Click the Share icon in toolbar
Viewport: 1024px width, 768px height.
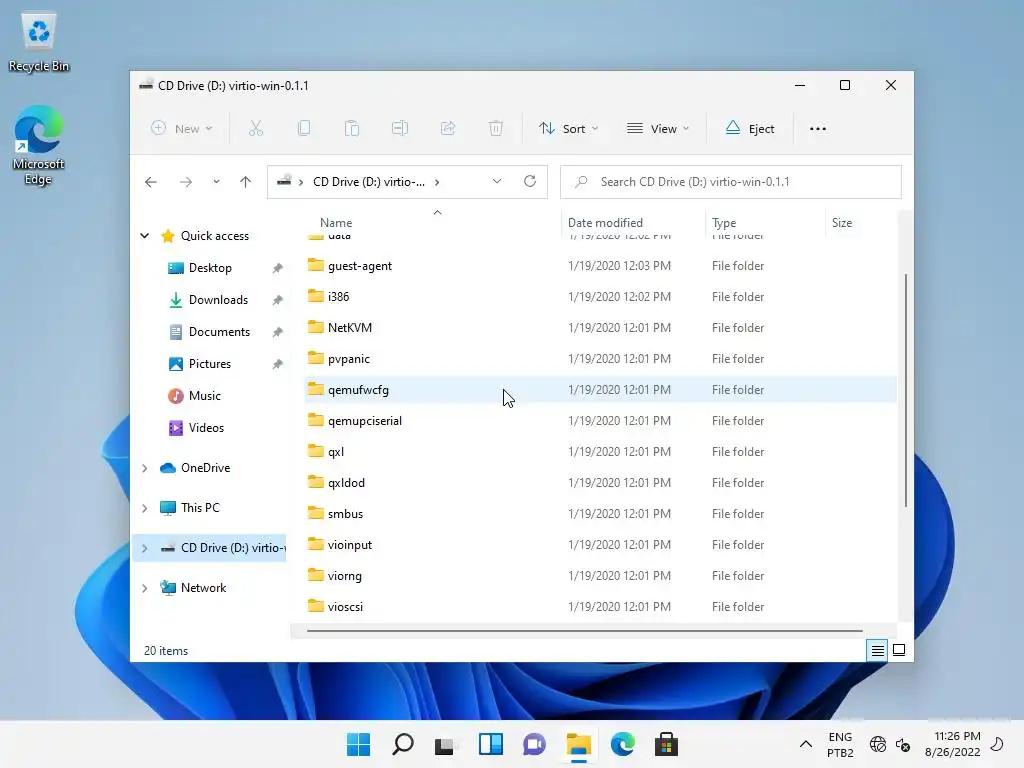[x=448, y=129]
